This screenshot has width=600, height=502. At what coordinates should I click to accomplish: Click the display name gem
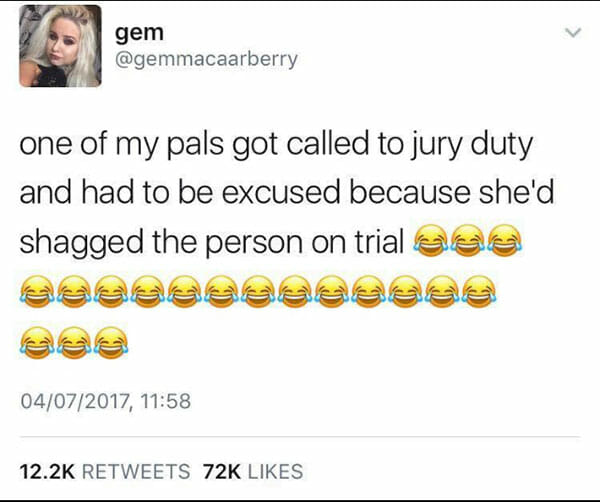click(139, 34)
